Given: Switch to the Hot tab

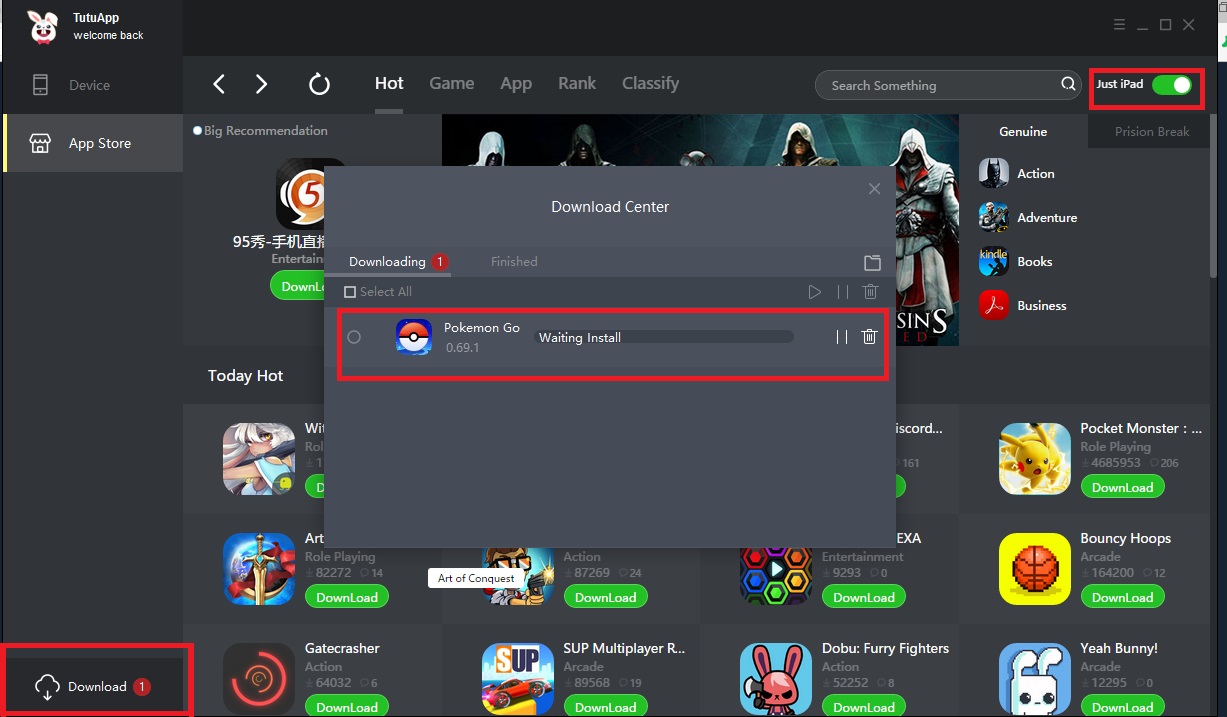Looking at the screenshot, I should click(389, 83).
